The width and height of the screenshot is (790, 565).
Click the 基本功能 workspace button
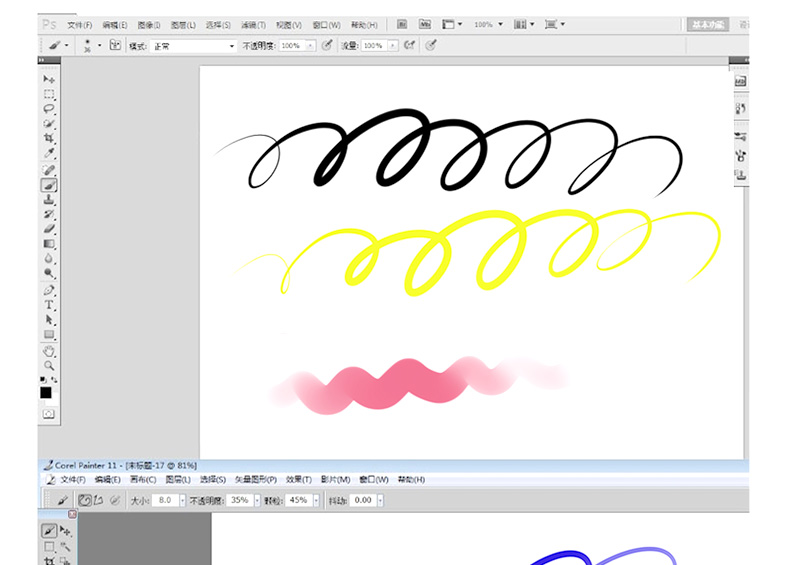[x=707, y=24]
